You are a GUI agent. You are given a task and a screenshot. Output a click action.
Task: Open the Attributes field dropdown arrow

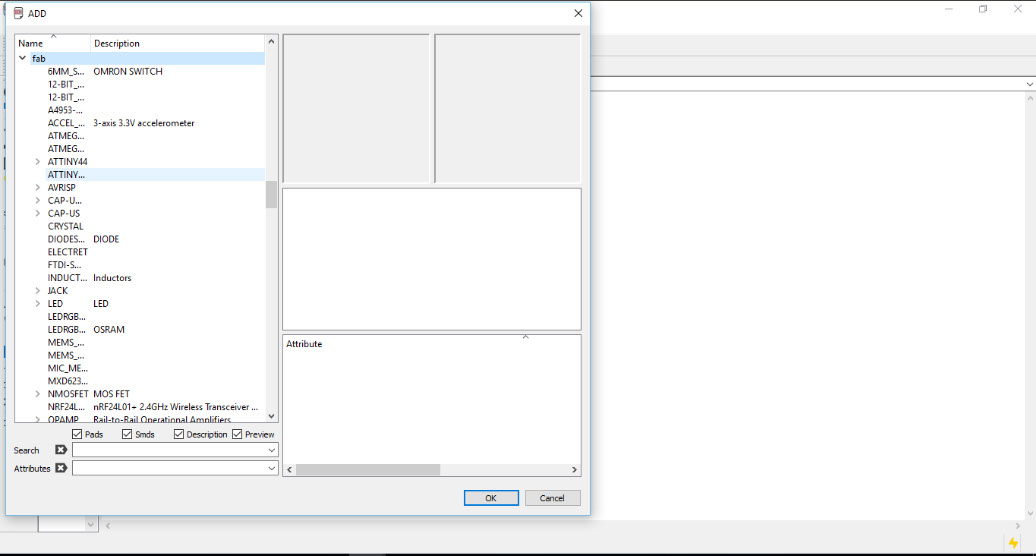271,468
